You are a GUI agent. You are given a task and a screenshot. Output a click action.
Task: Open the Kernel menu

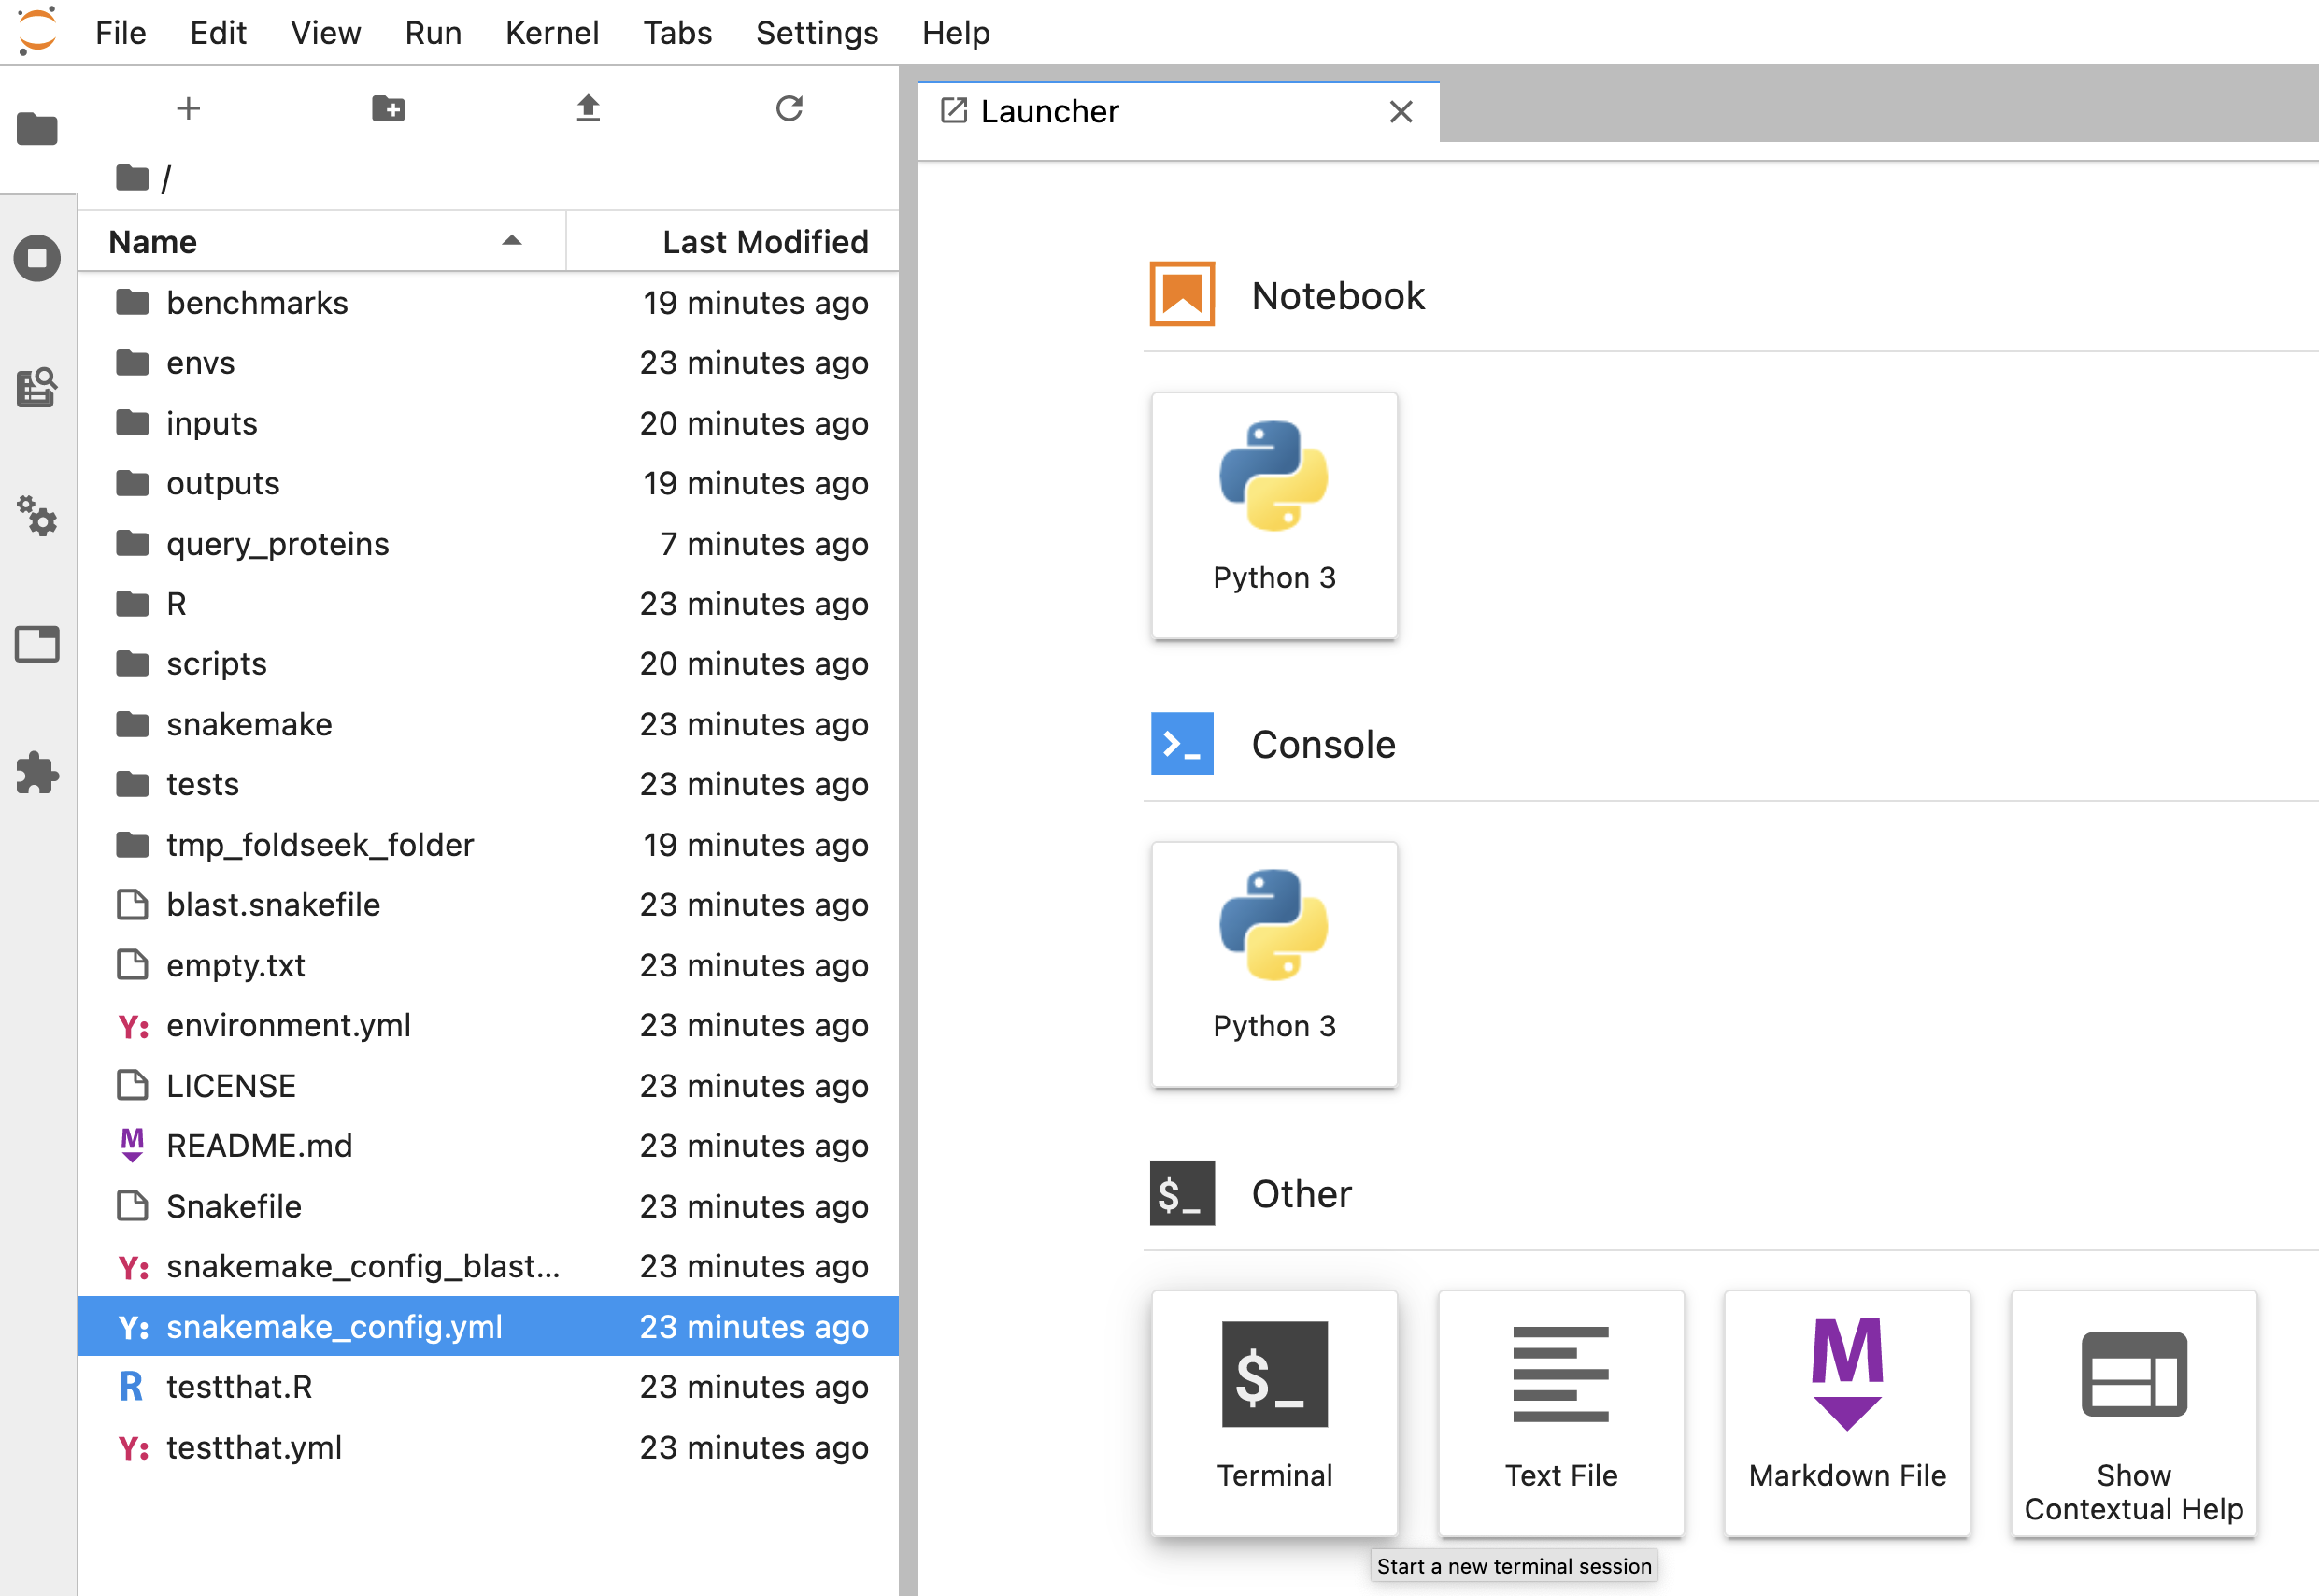point(551,33)
